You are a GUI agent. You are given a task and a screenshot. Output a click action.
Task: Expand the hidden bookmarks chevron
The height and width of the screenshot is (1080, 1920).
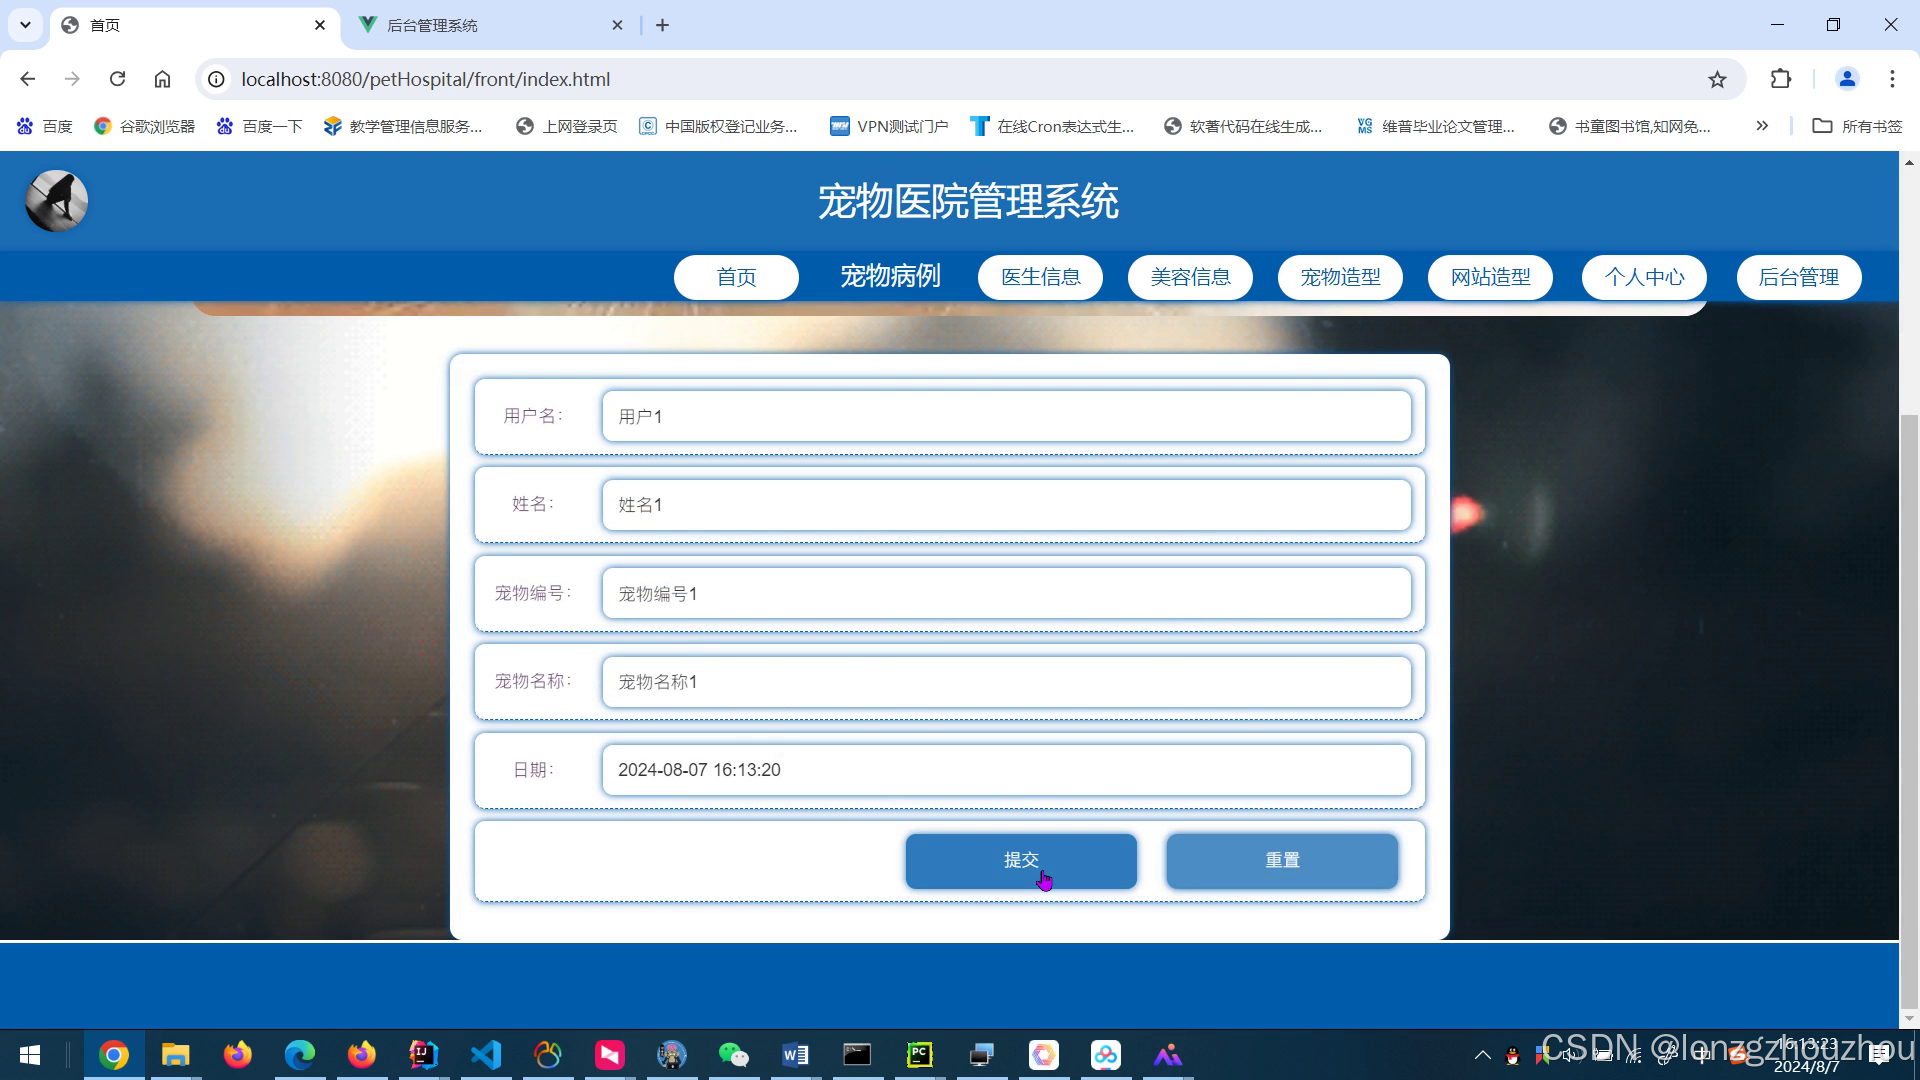coord(1762,126)
